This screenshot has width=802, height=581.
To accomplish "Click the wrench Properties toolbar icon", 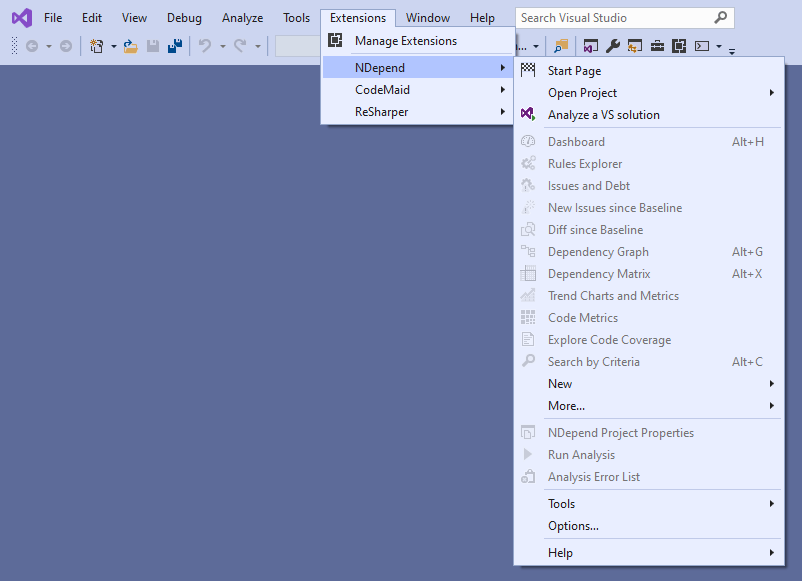I will pos(613,47).
